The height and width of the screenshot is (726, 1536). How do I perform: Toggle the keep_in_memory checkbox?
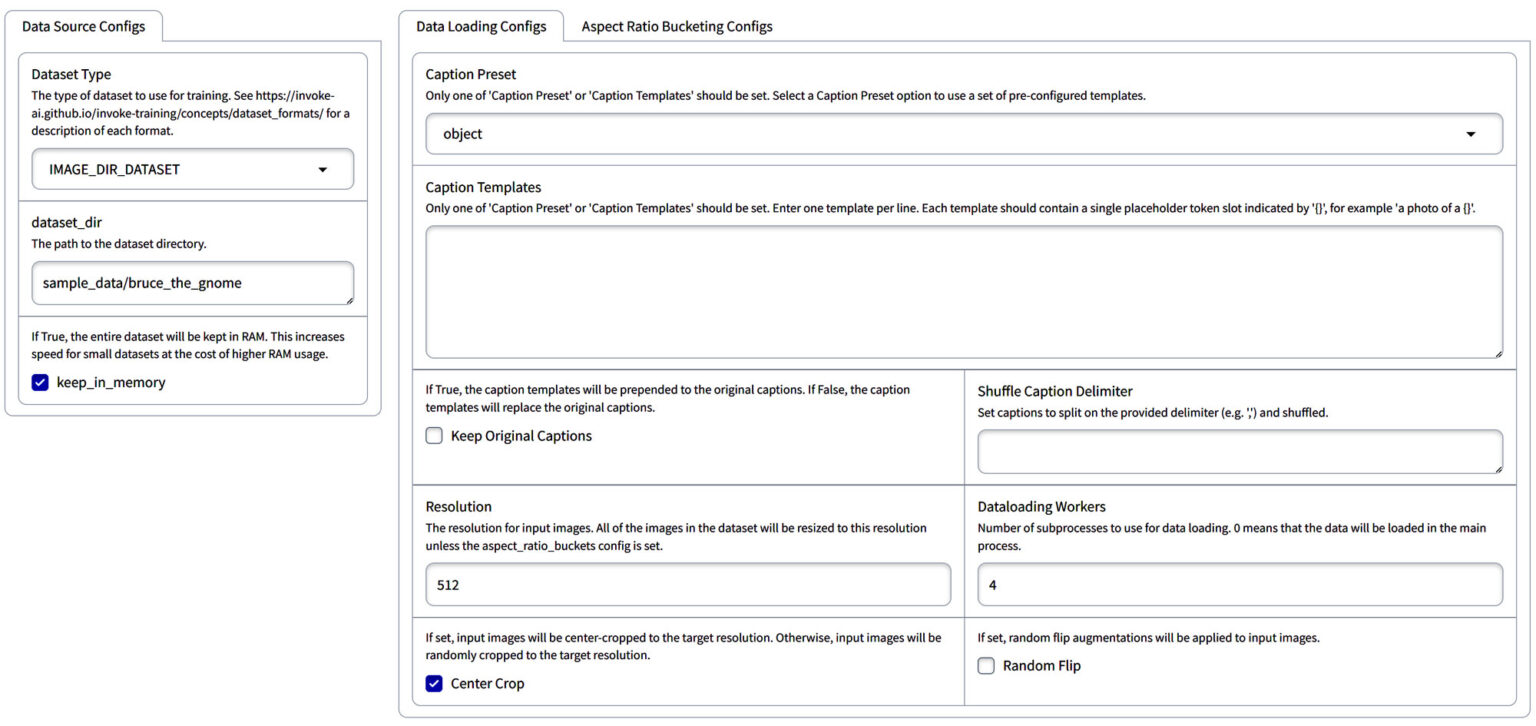click(x=40, y=382)
